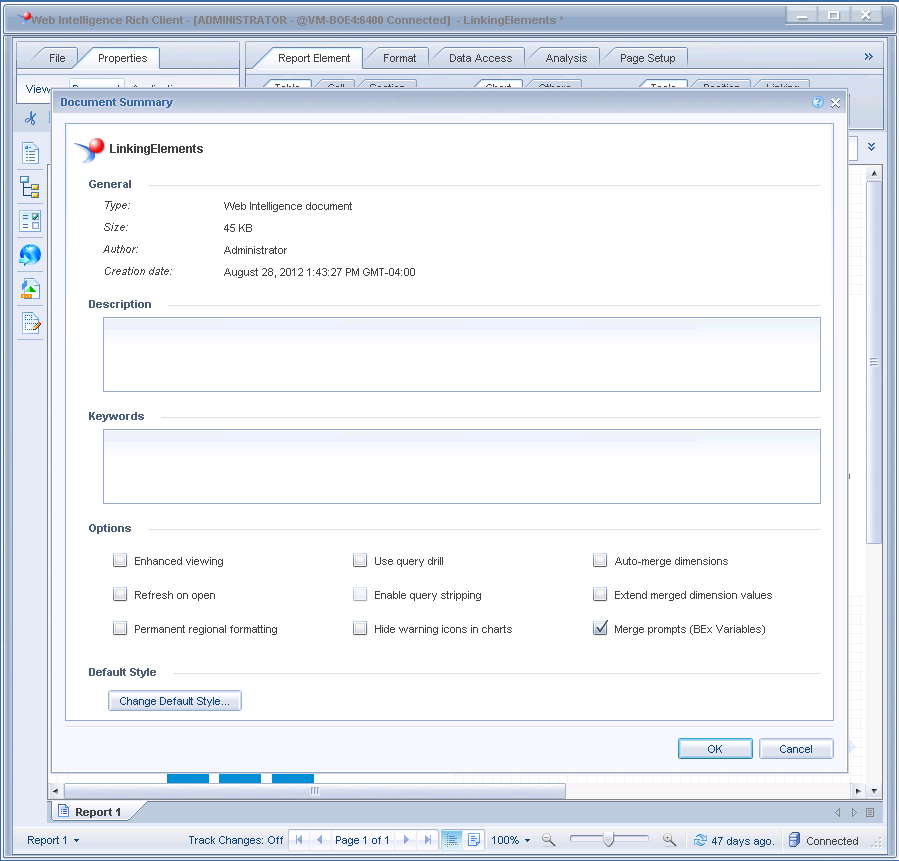This screenshot has width=899, height=861.
Task: Expand the toolbar double-chevron below ribbon
Action: coord(871,147)
